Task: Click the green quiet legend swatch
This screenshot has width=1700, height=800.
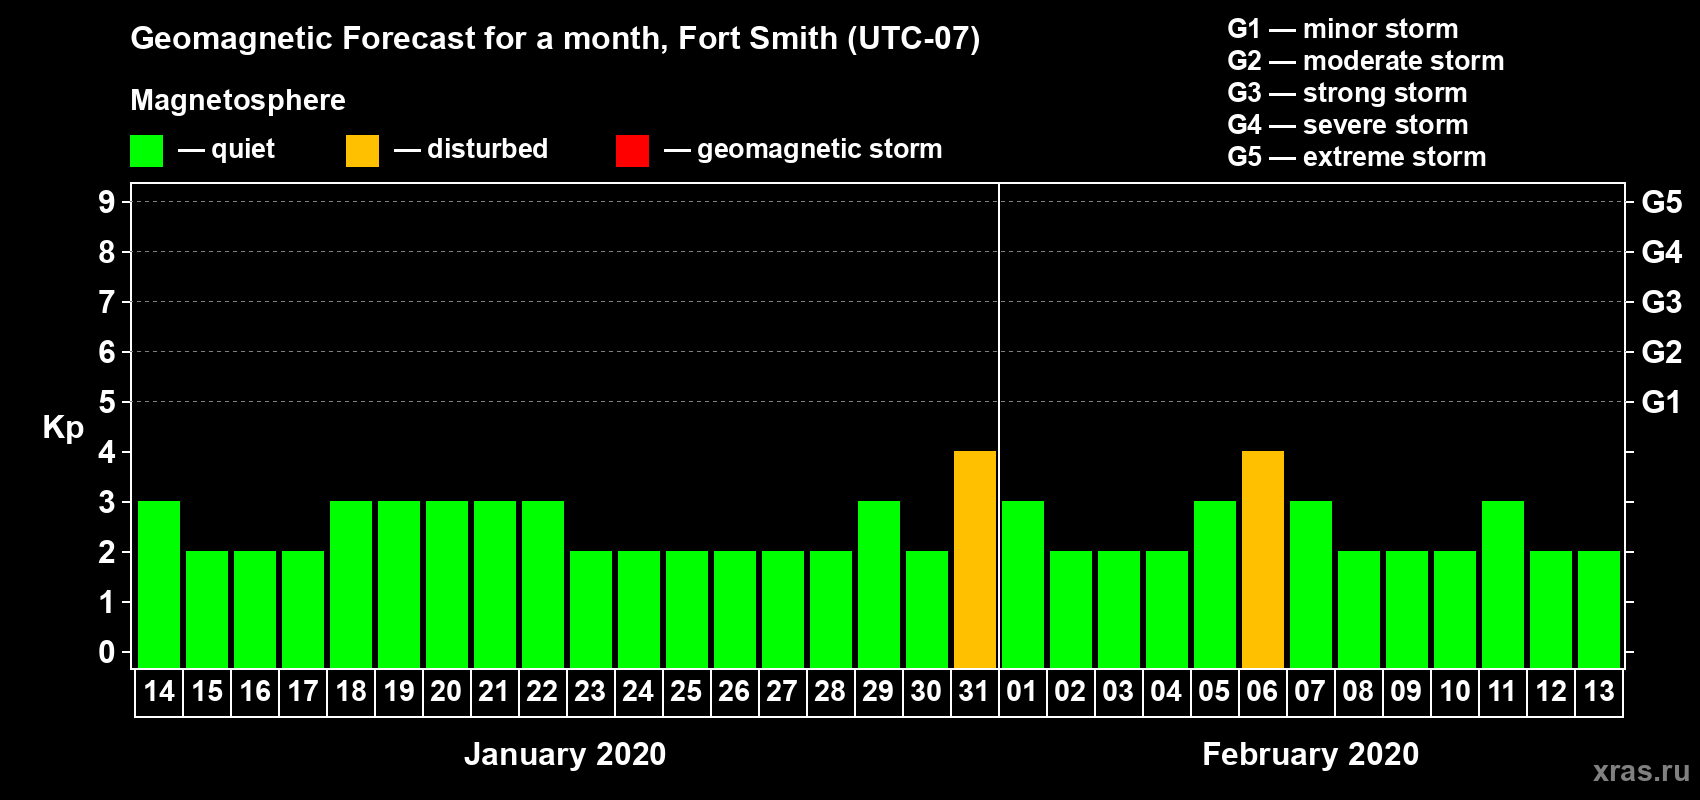Action: tap(146, 151)
